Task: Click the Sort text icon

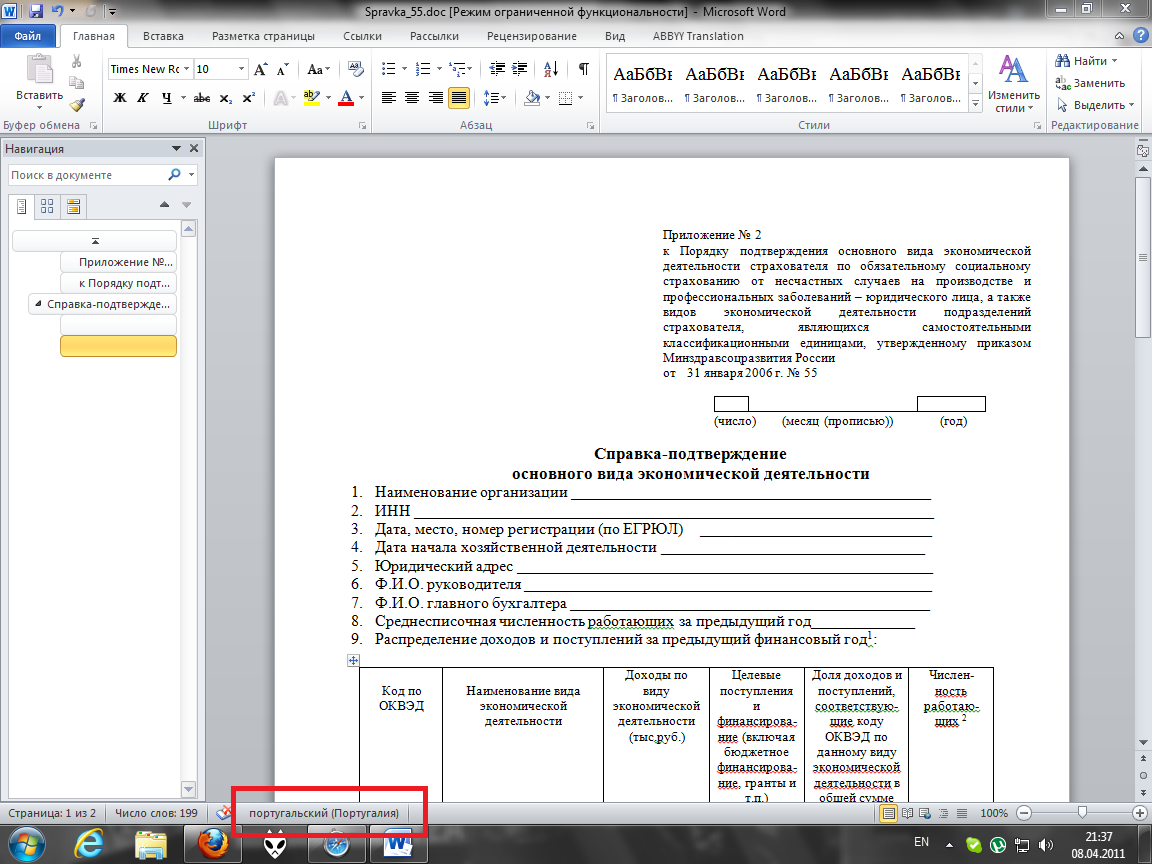Action: point(556,69)
